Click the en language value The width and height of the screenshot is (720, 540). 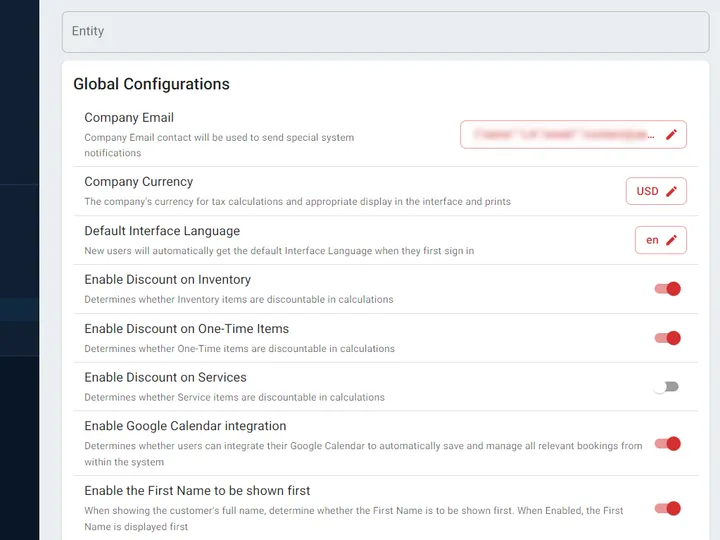652,240
